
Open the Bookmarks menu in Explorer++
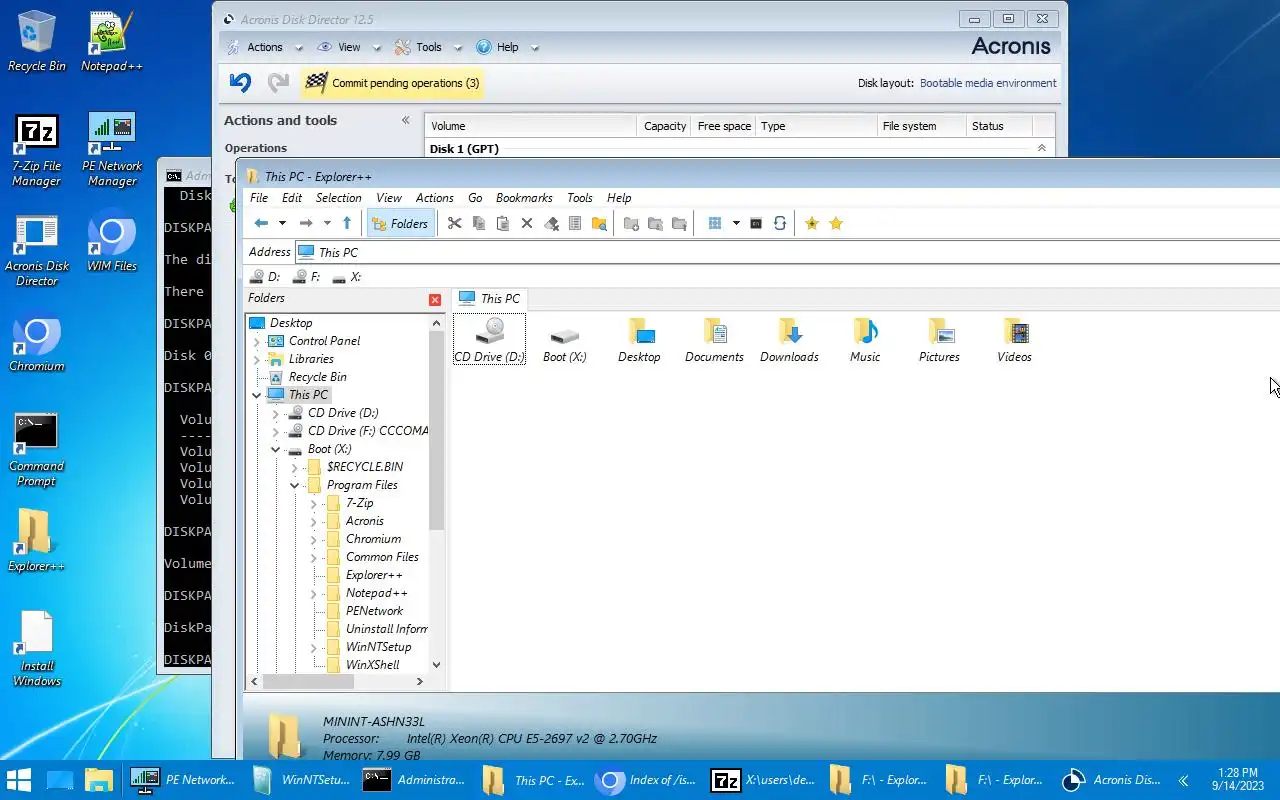524,198
